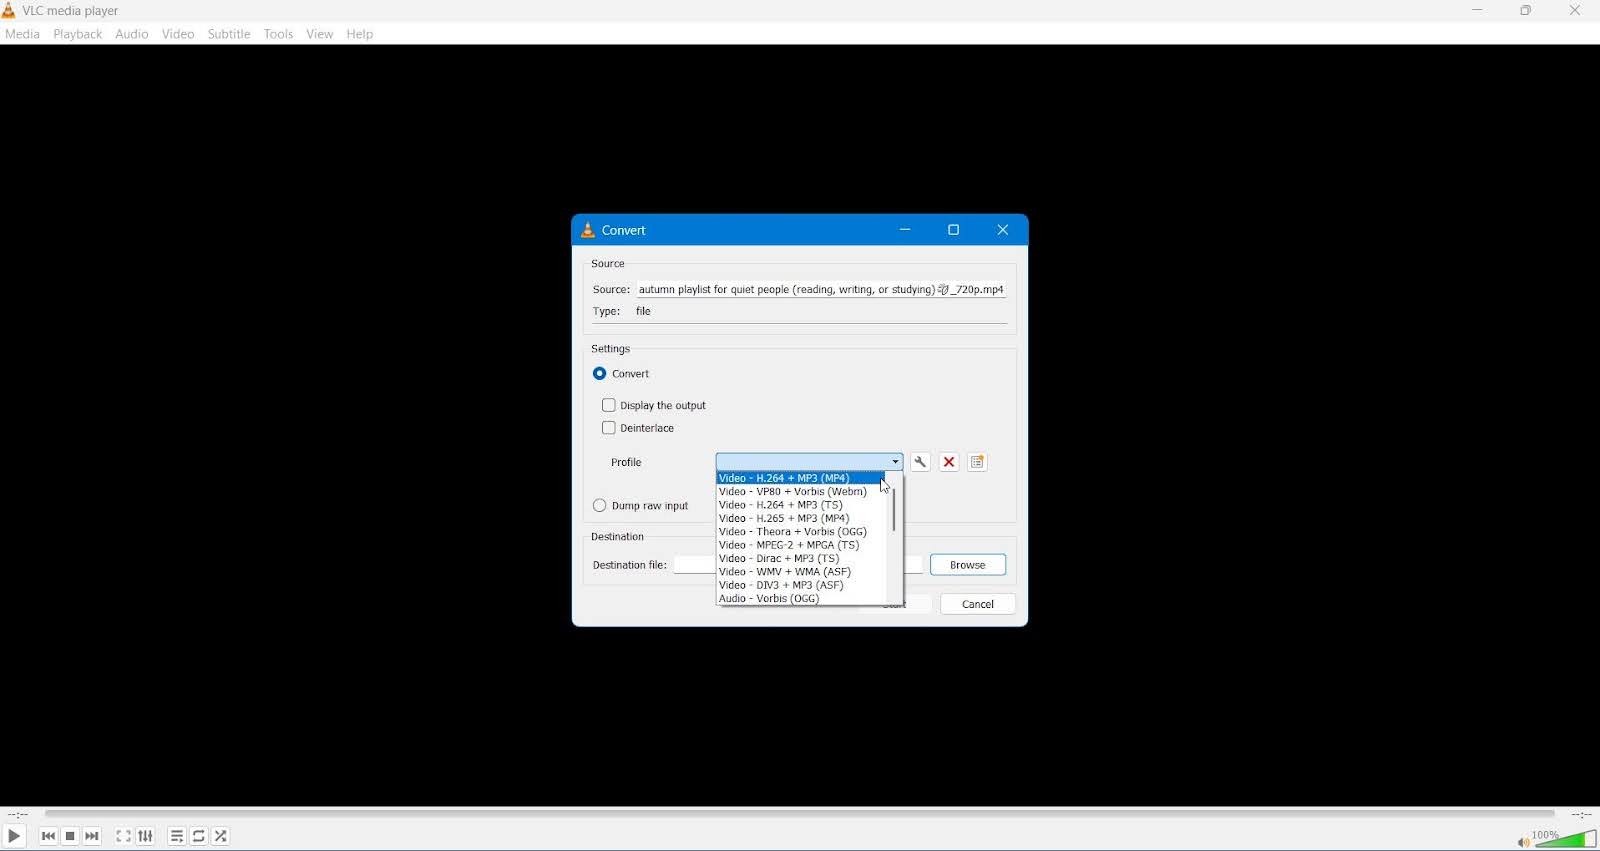Open the video menu

[179, 34]
